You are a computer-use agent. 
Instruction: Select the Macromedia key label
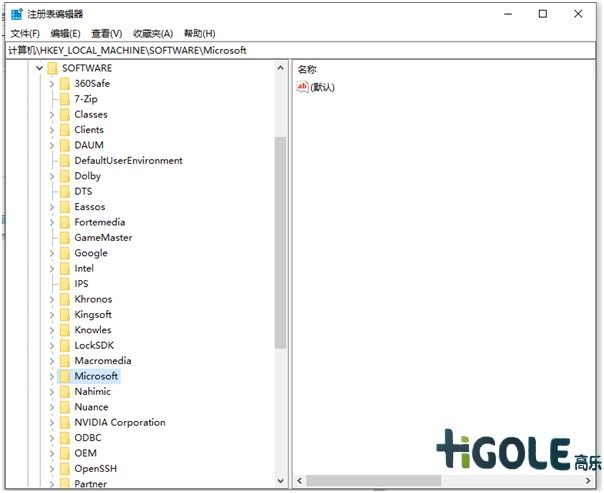(x=103, y=361)
